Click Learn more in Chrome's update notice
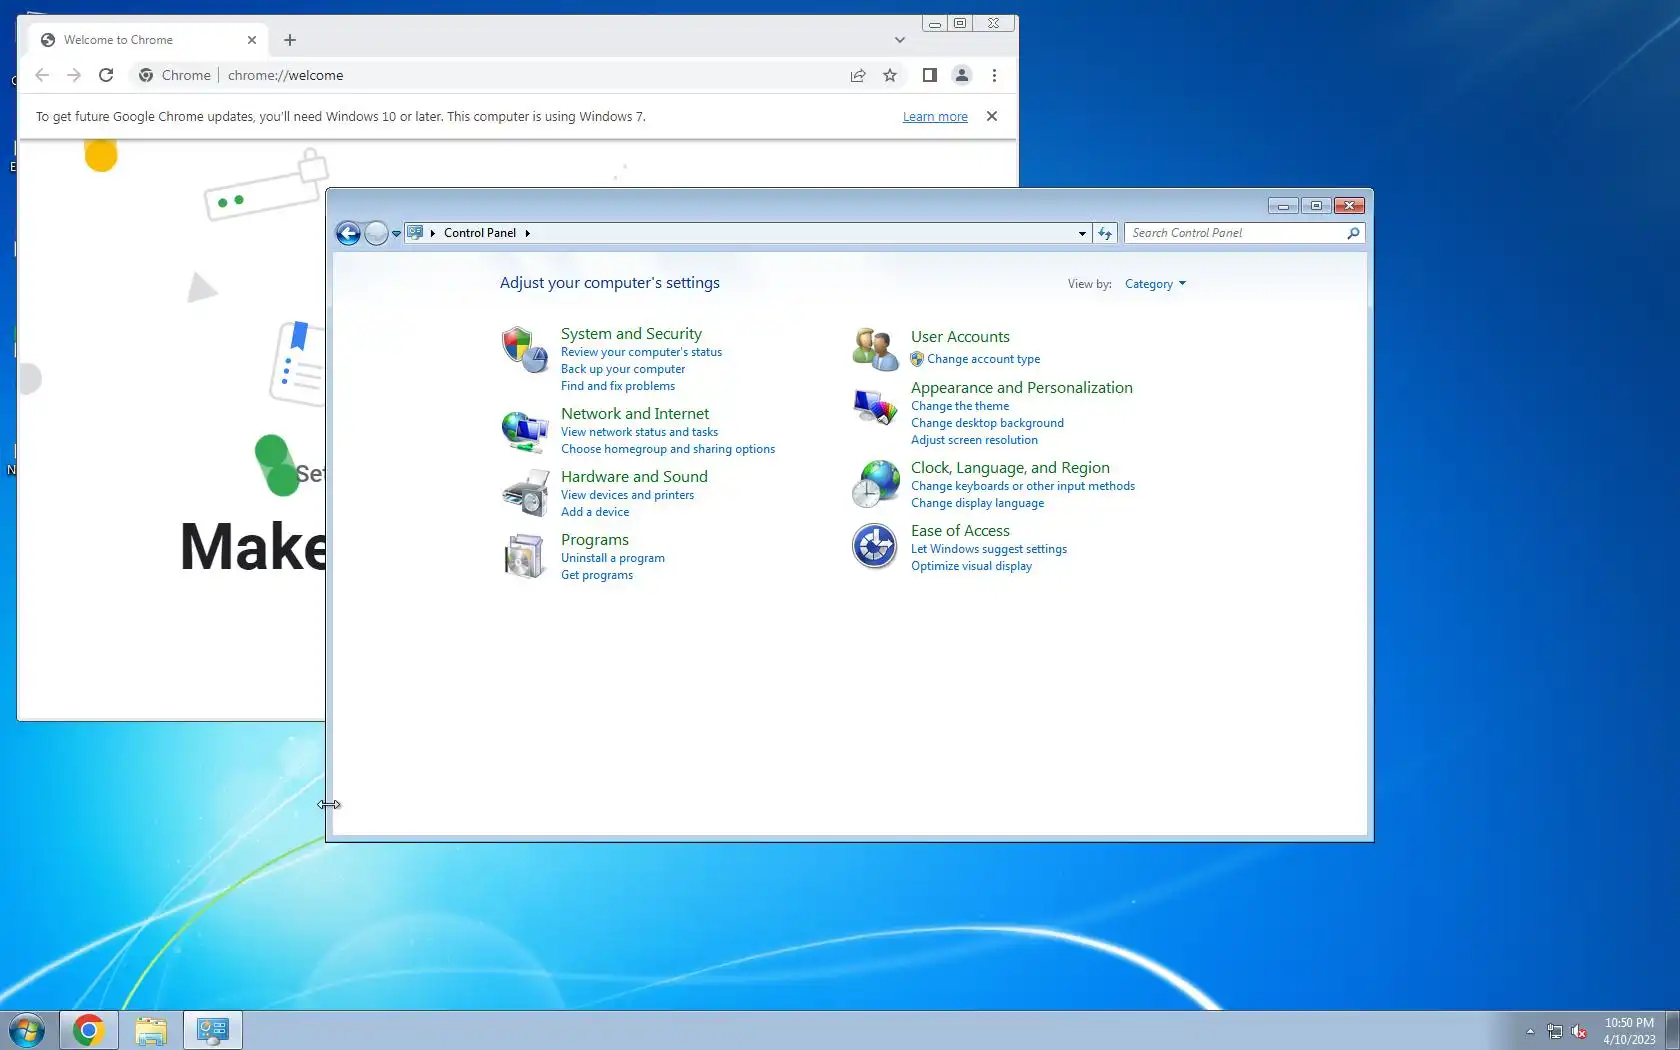This screenshot has width=1680, height=1050. (935, 117)
